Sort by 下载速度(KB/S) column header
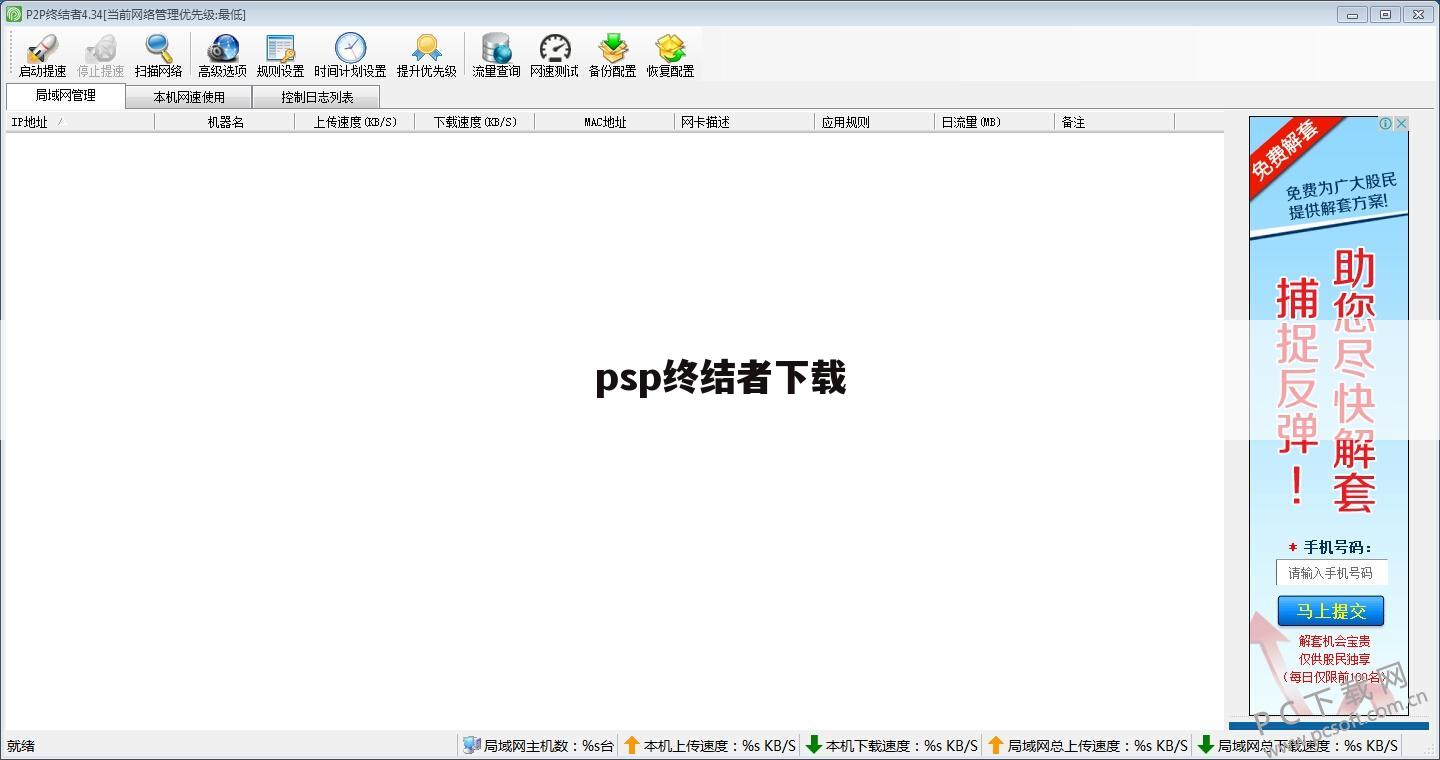1440x760 pixels. coord(475,122)
